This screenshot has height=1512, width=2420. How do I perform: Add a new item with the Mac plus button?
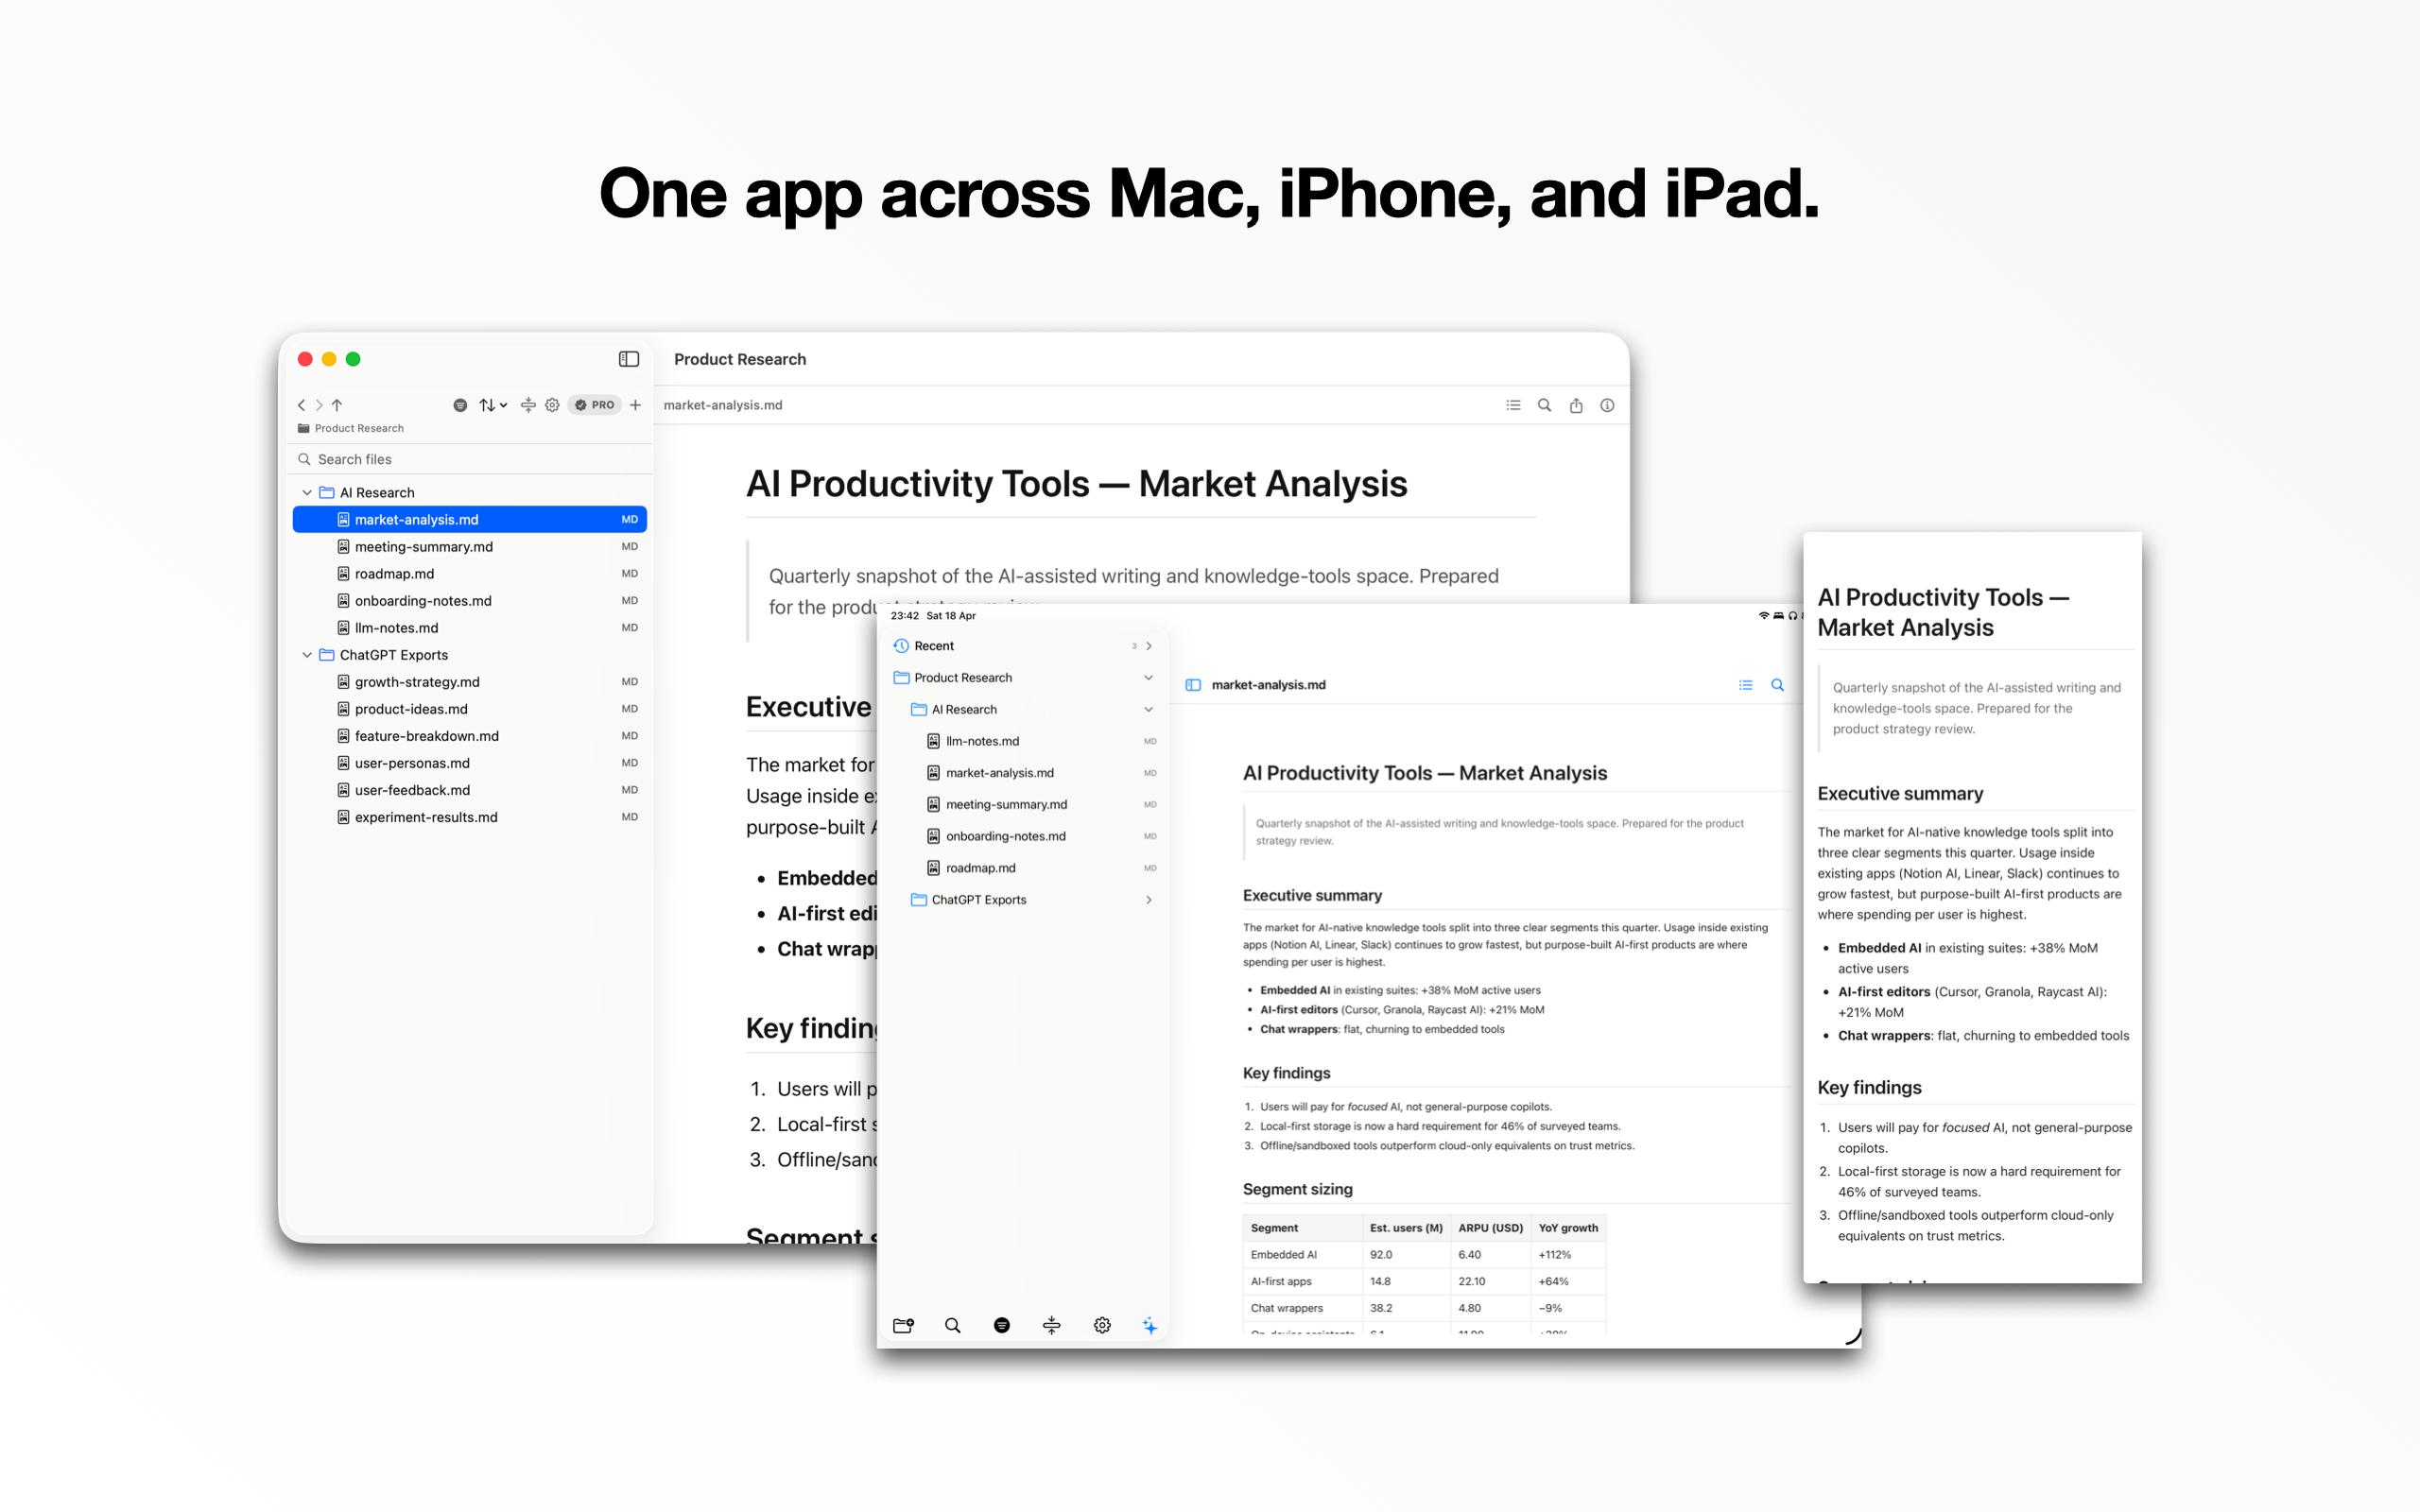pos(635,405)
